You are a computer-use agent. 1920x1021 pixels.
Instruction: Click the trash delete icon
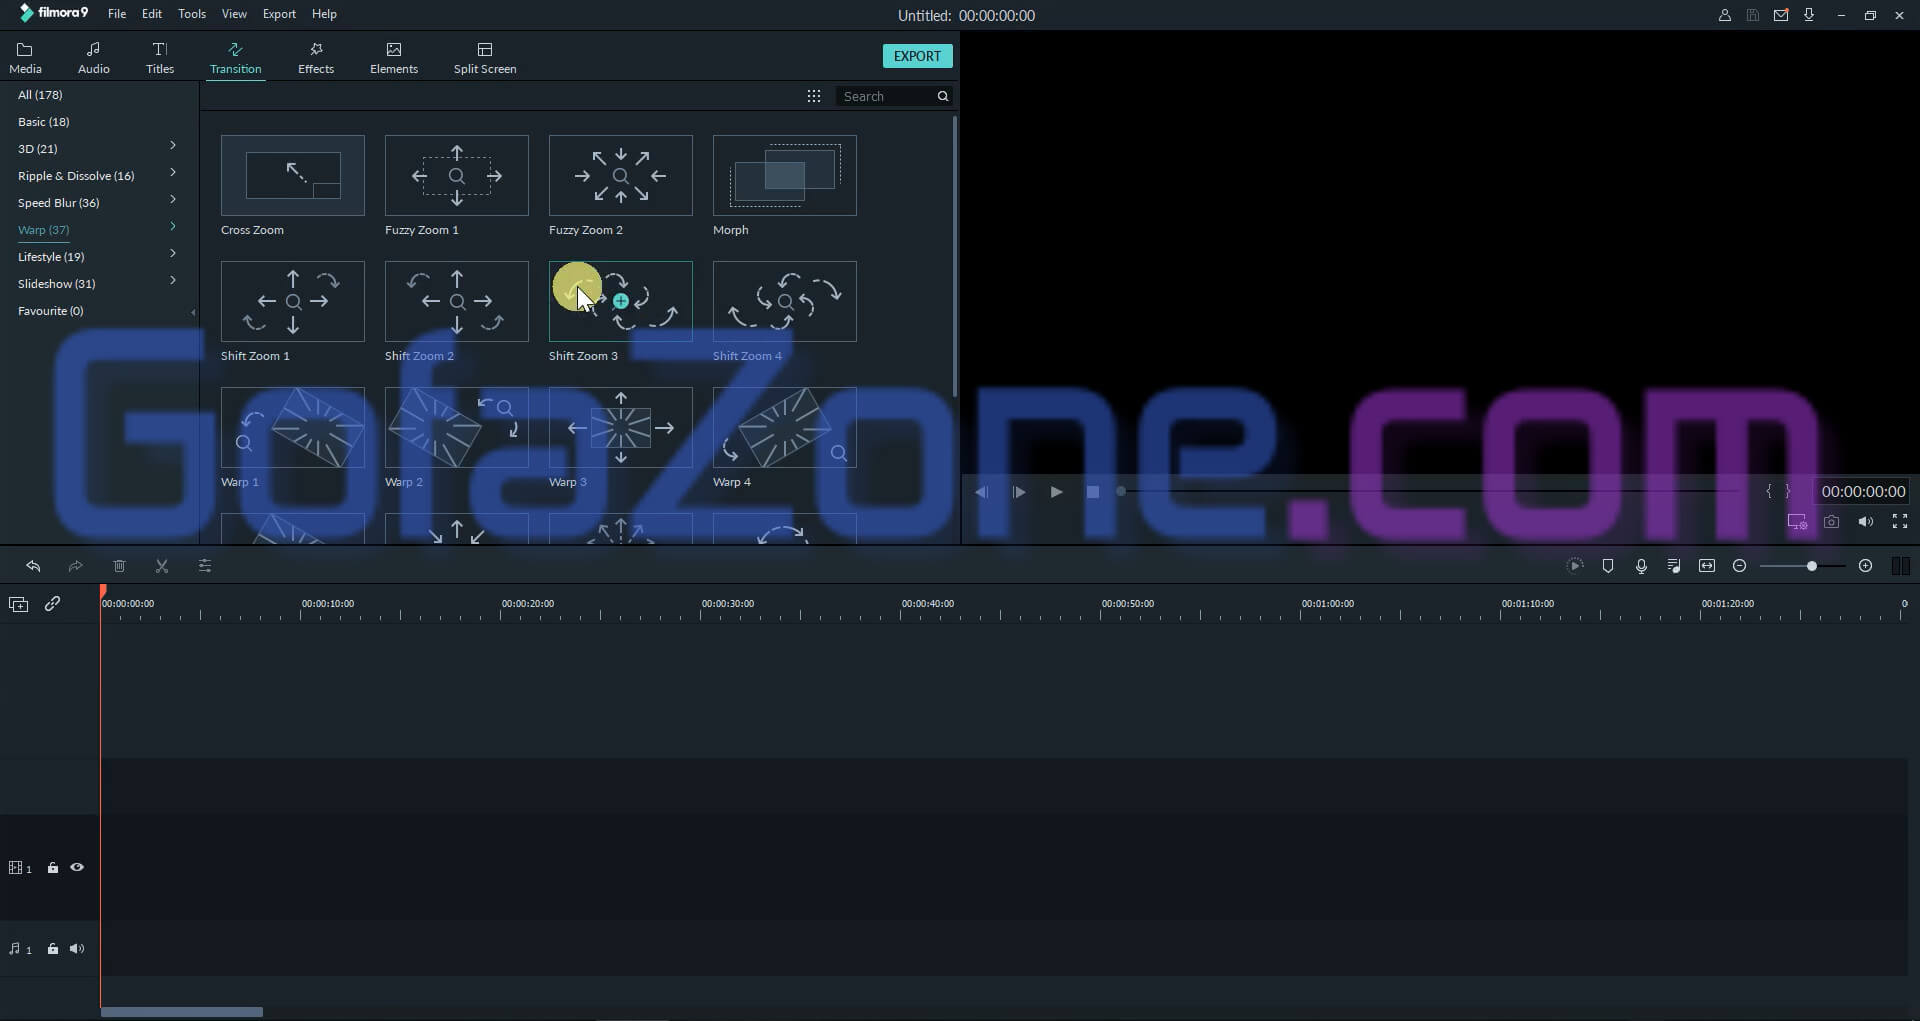pos(119,566)
